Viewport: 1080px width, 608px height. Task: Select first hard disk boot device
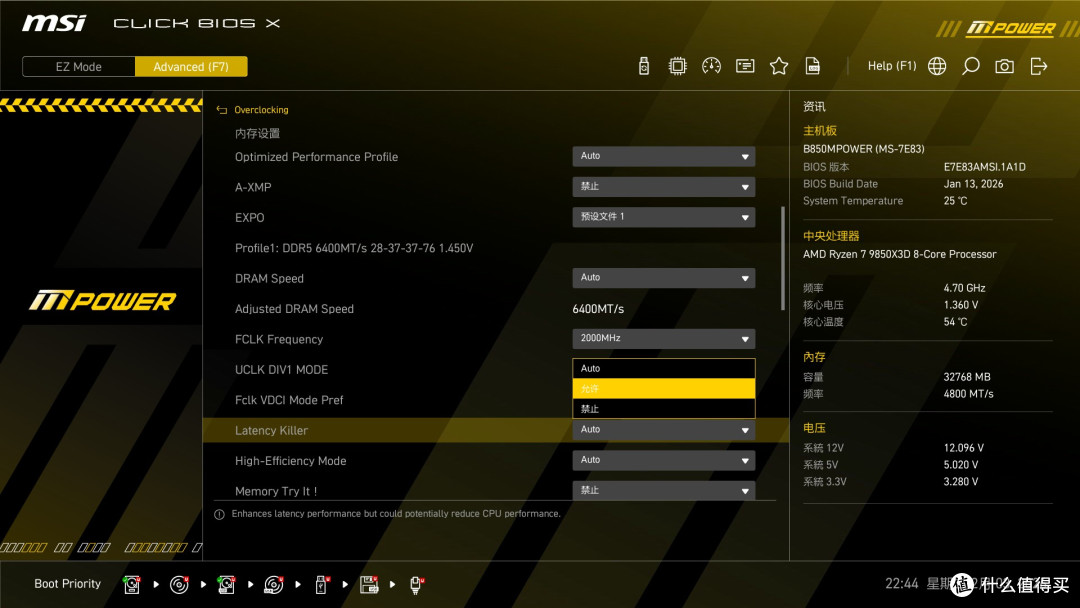click(x=132, y=585)
